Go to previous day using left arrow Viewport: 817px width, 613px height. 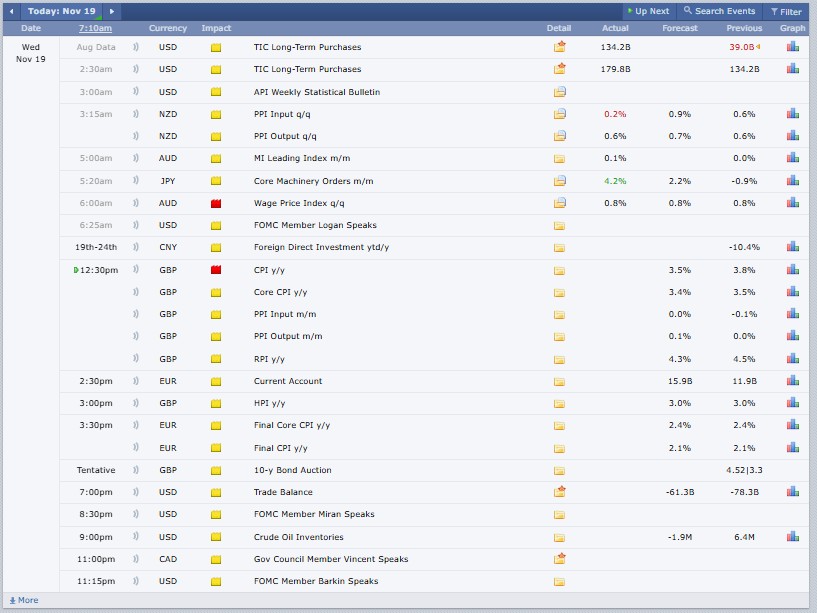13,11
